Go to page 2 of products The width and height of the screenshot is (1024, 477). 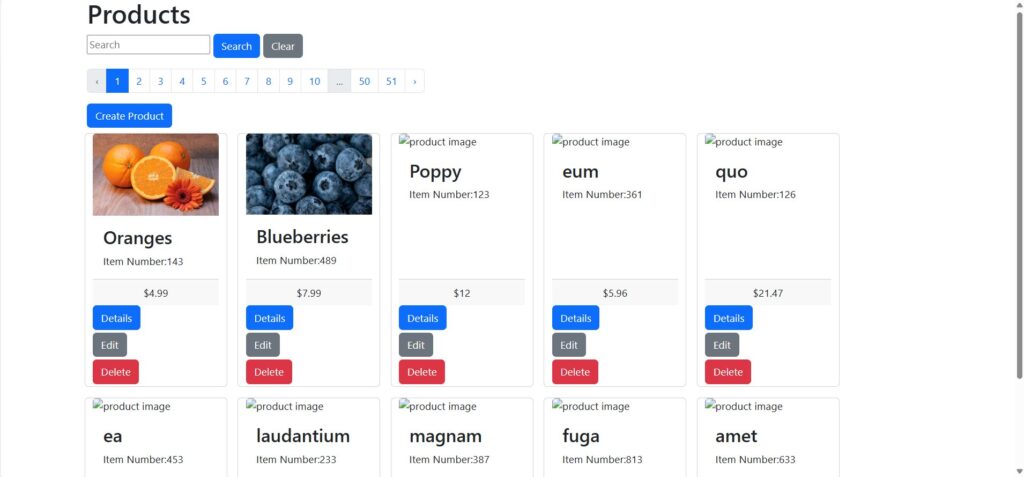(x=139, y=81)
